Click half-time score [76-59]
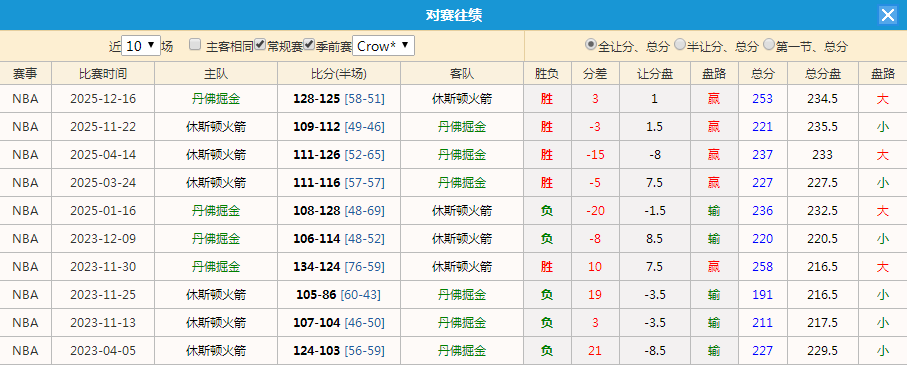Image resolution: width=907 pixels, height=367 pixels. [x=364, y=267]
